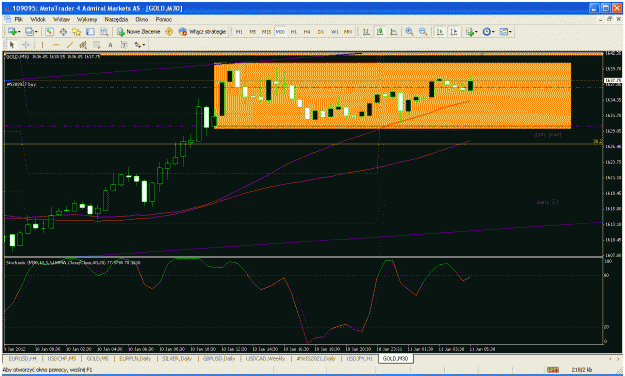The image size is (625, 376).
Task: Open the Strategy Tester icon
Action: 104,31
